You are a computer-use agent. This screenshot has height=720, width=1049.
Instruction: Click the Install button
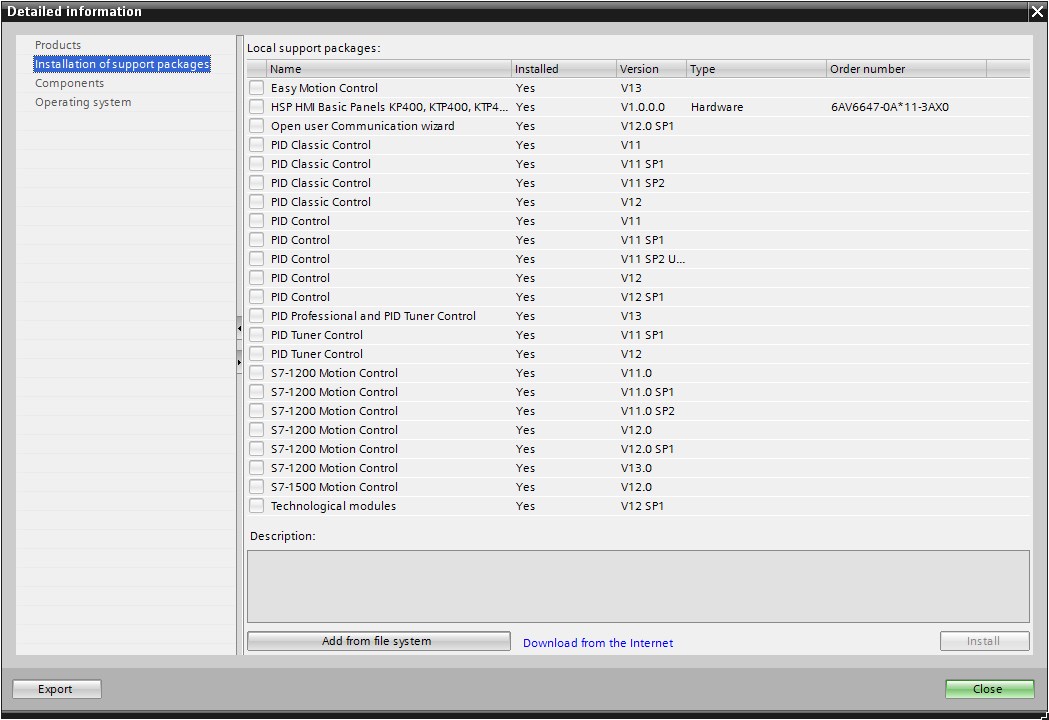984,641
